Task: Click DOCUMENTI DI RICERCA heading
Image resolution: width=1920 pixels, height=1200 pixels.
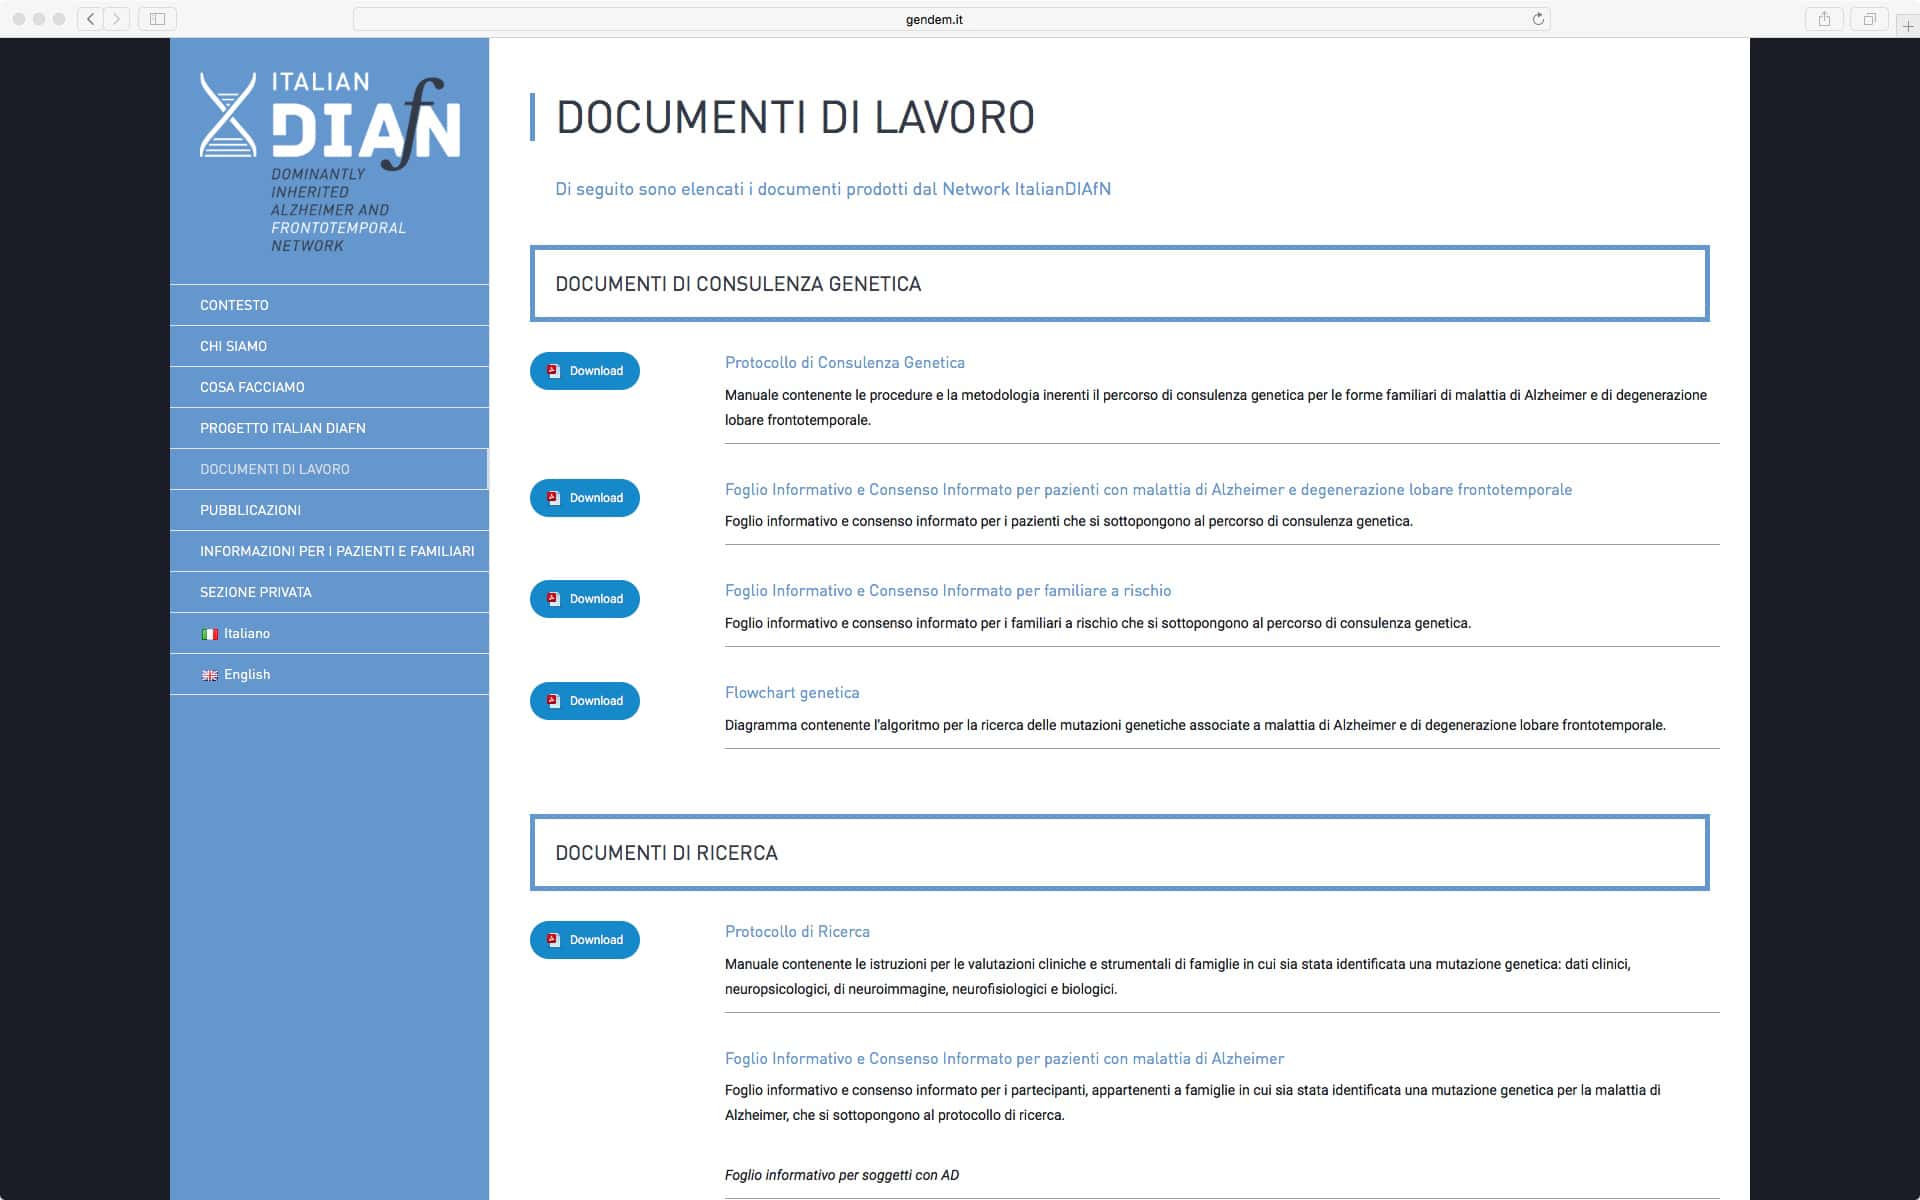Action: pyautogui.click(x=666, y=853)
